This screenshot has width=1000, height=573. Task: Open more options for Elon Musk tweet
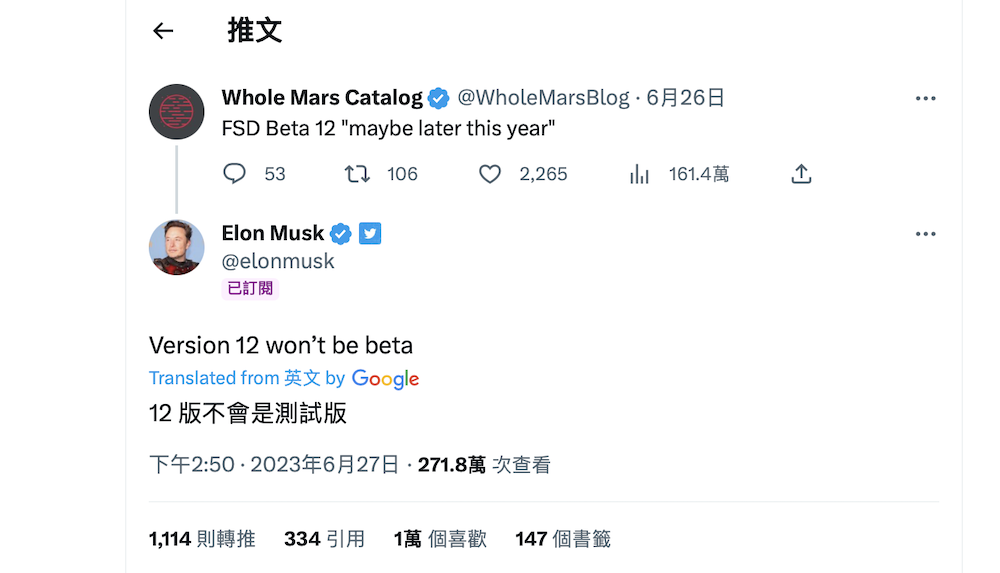click(x=926, y=234)
